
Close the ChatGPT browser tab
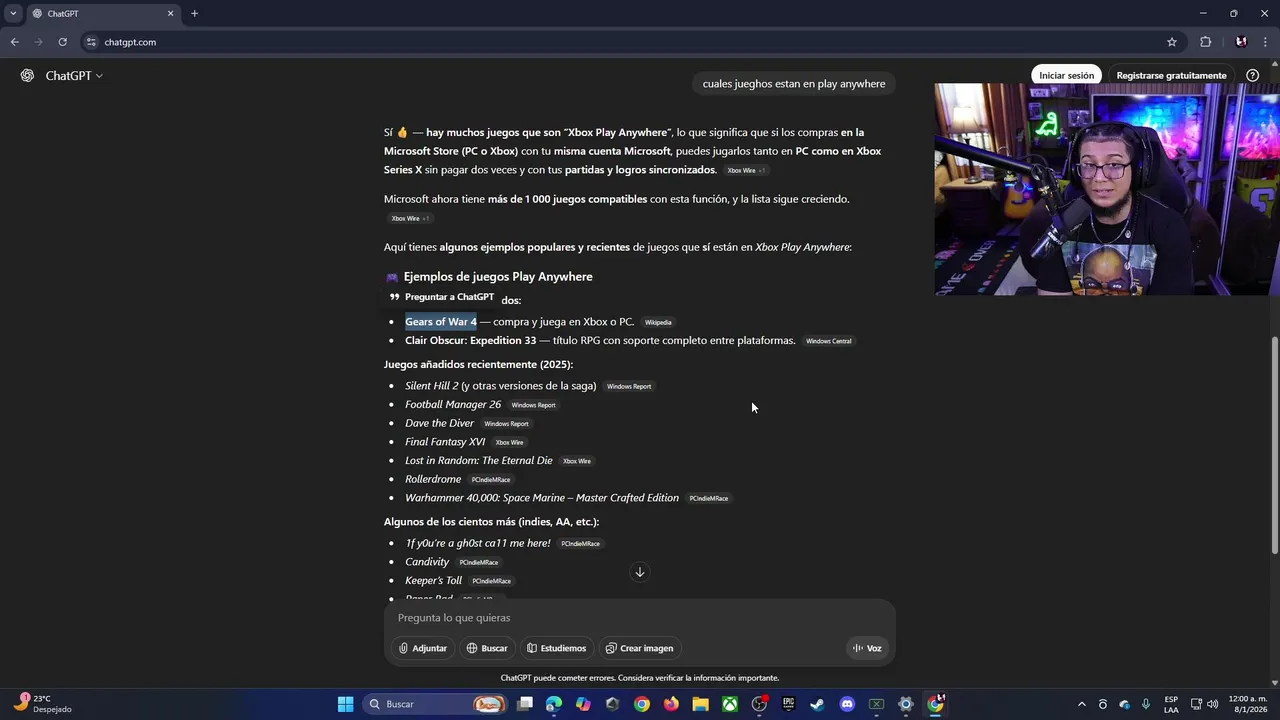tap(170, 14)
